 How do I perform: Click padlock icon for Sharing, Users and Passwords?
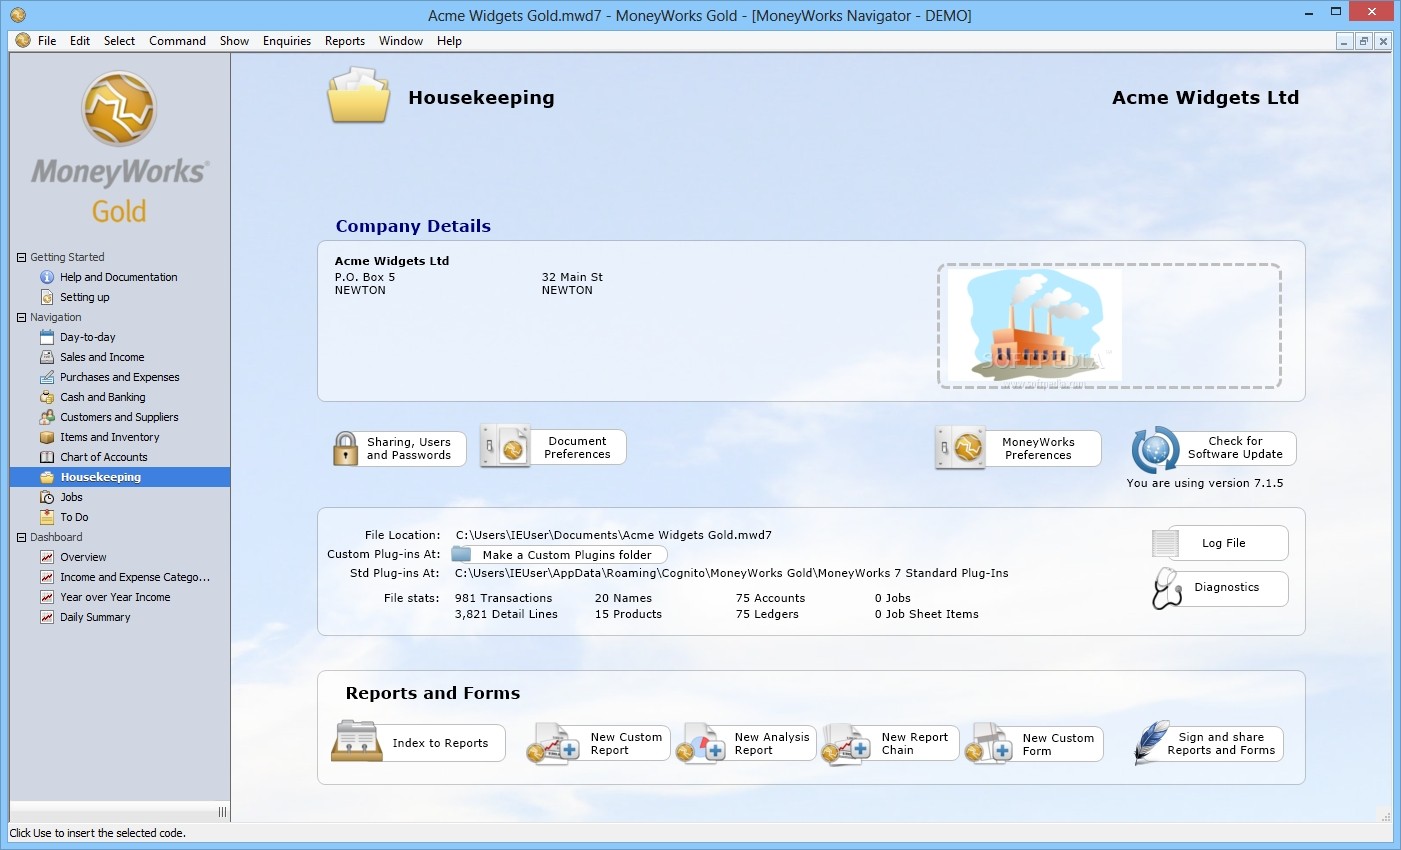click(x=345, y=448)
